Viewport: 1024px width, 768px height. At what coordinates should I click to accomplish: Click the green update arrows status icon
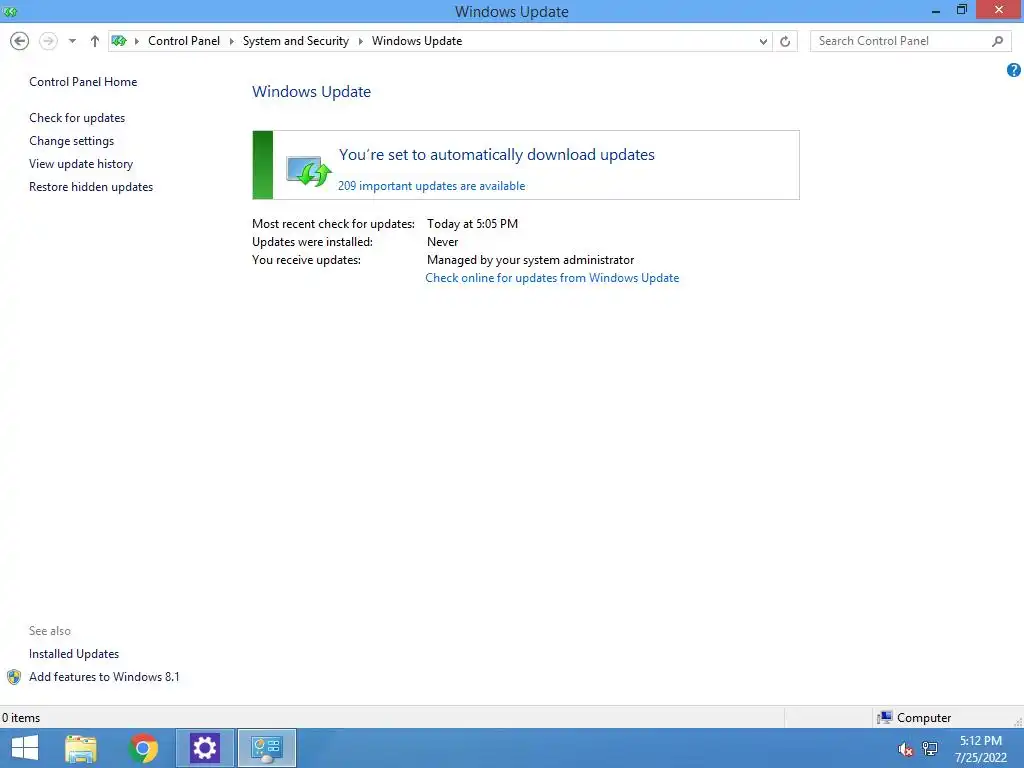309,171
